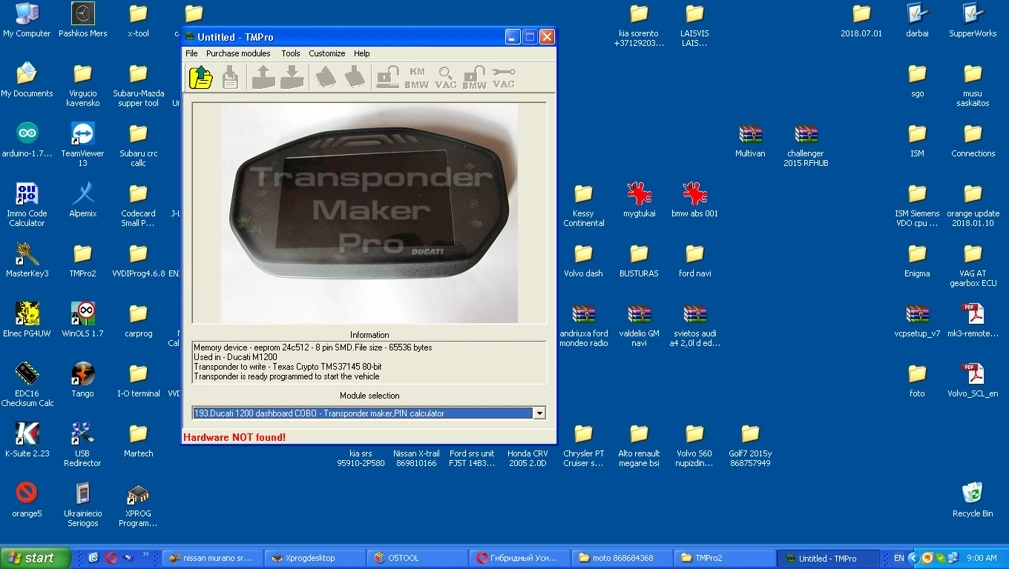Select the Enigma folder icon

[x=917, y=260]
